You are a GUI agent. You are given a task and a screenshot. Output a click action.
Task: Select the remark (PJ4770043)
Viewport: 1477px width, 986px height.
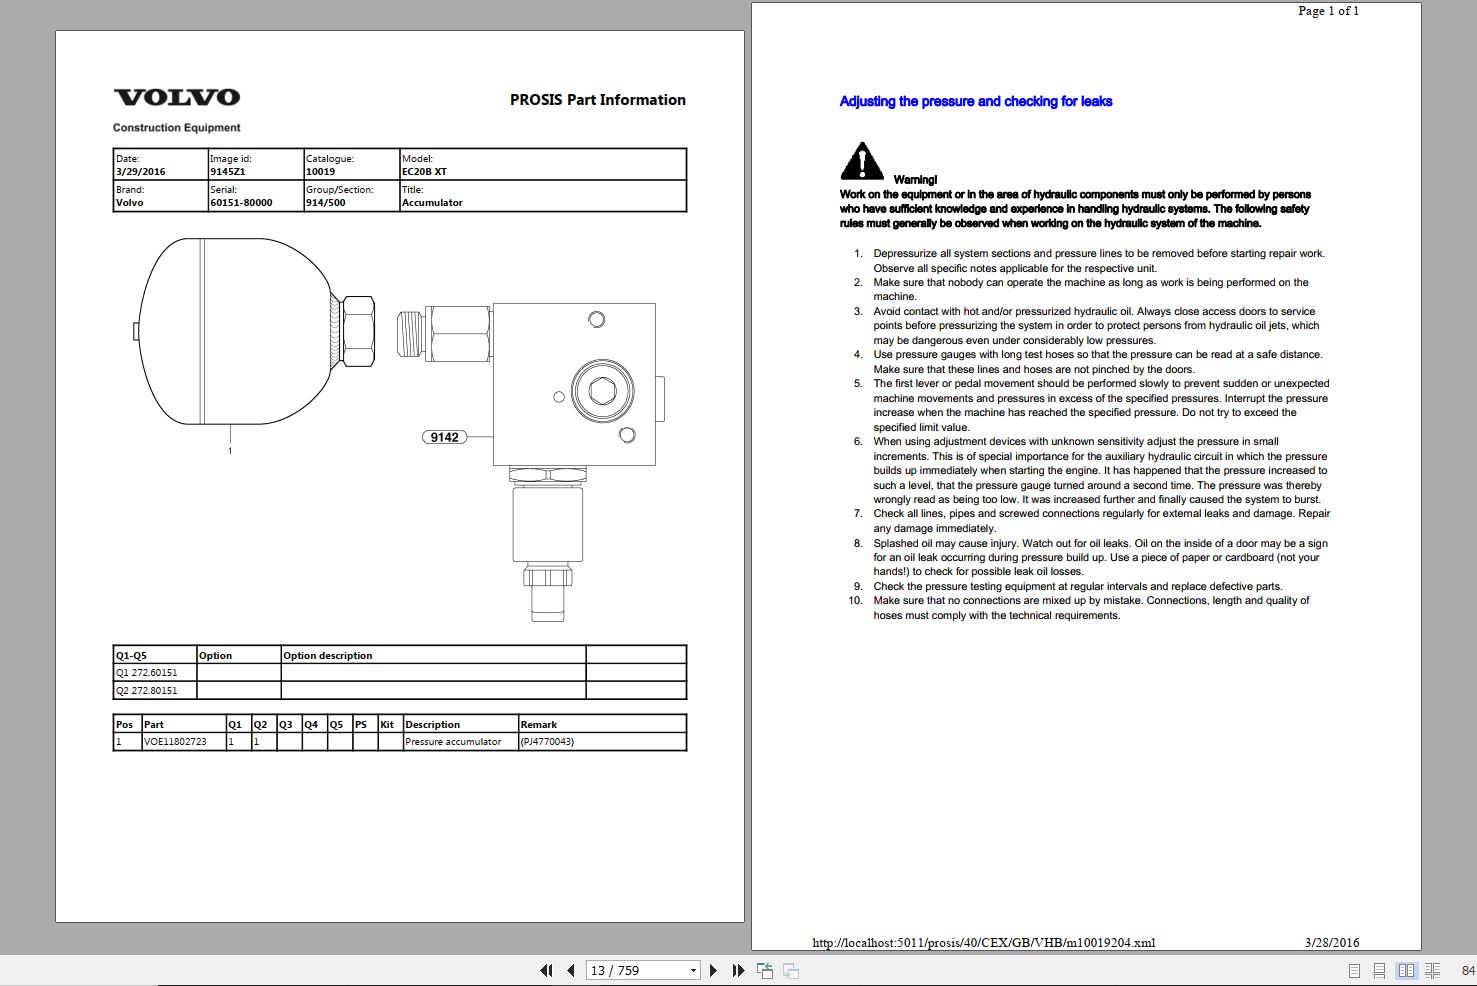point(547,742)
